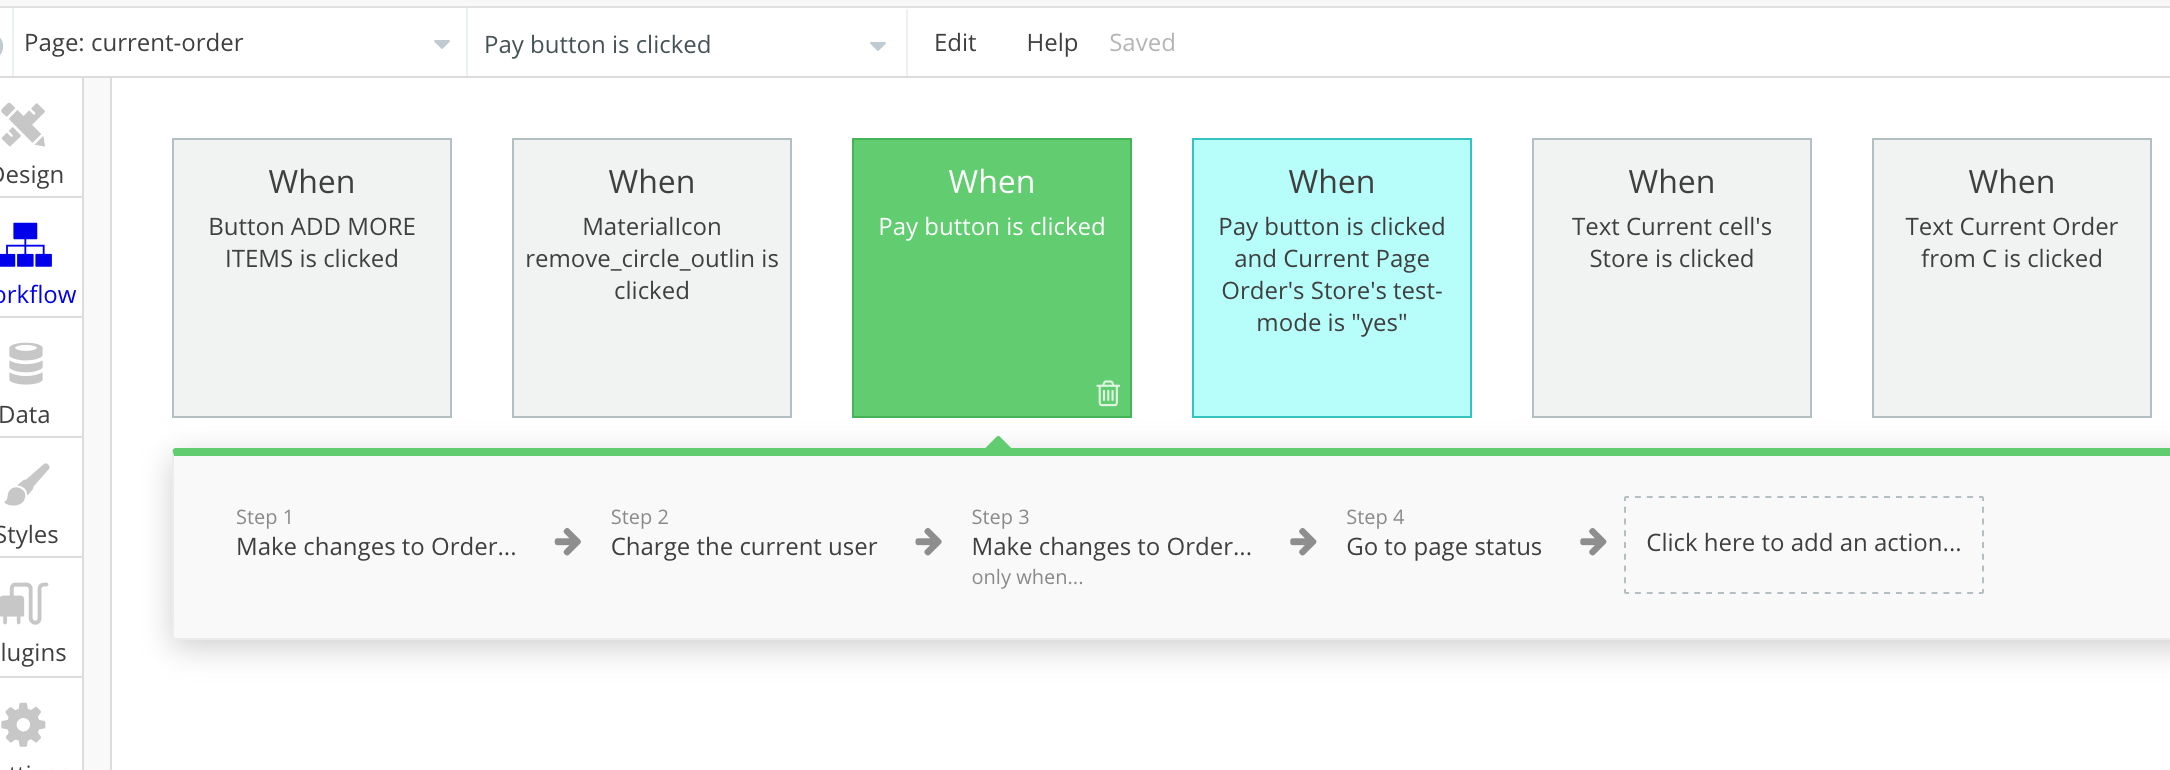Open the Plugins tab icon
The image size is (2170, 770).
[x=24, y=604]
